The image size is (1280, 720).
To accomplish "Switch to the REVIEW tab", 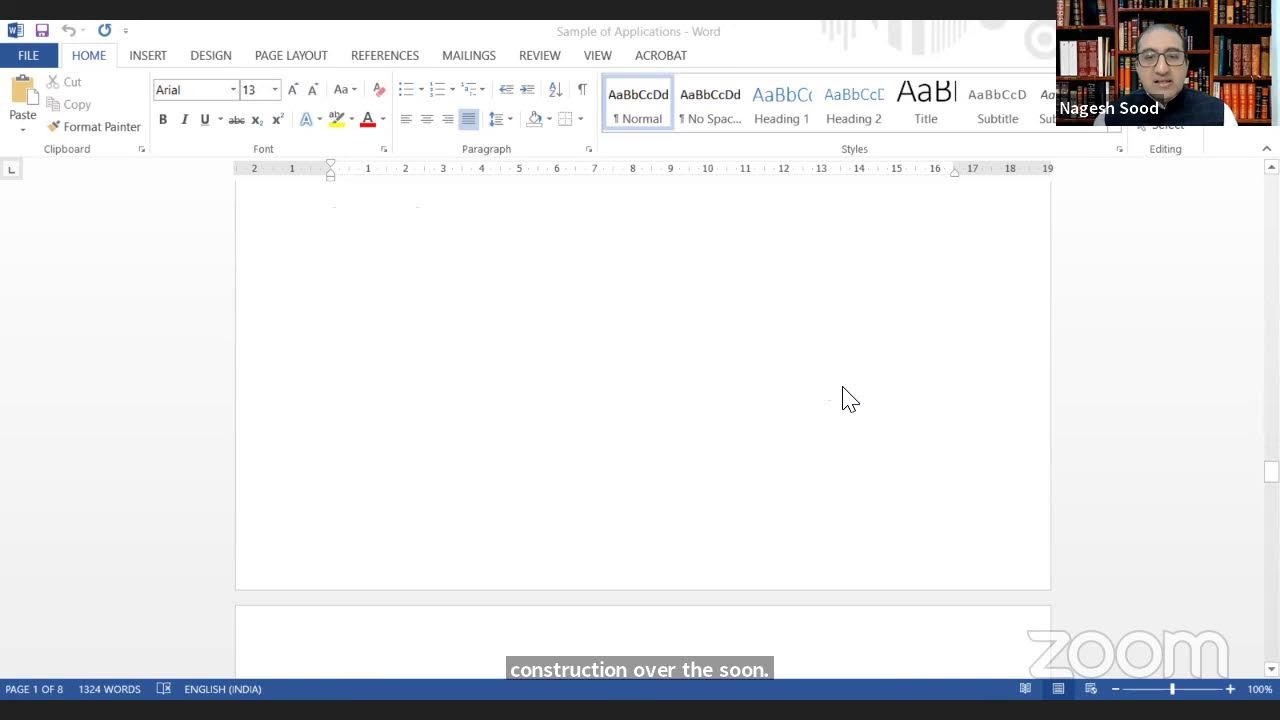I will pyautogui.click(x=540, y=56).
